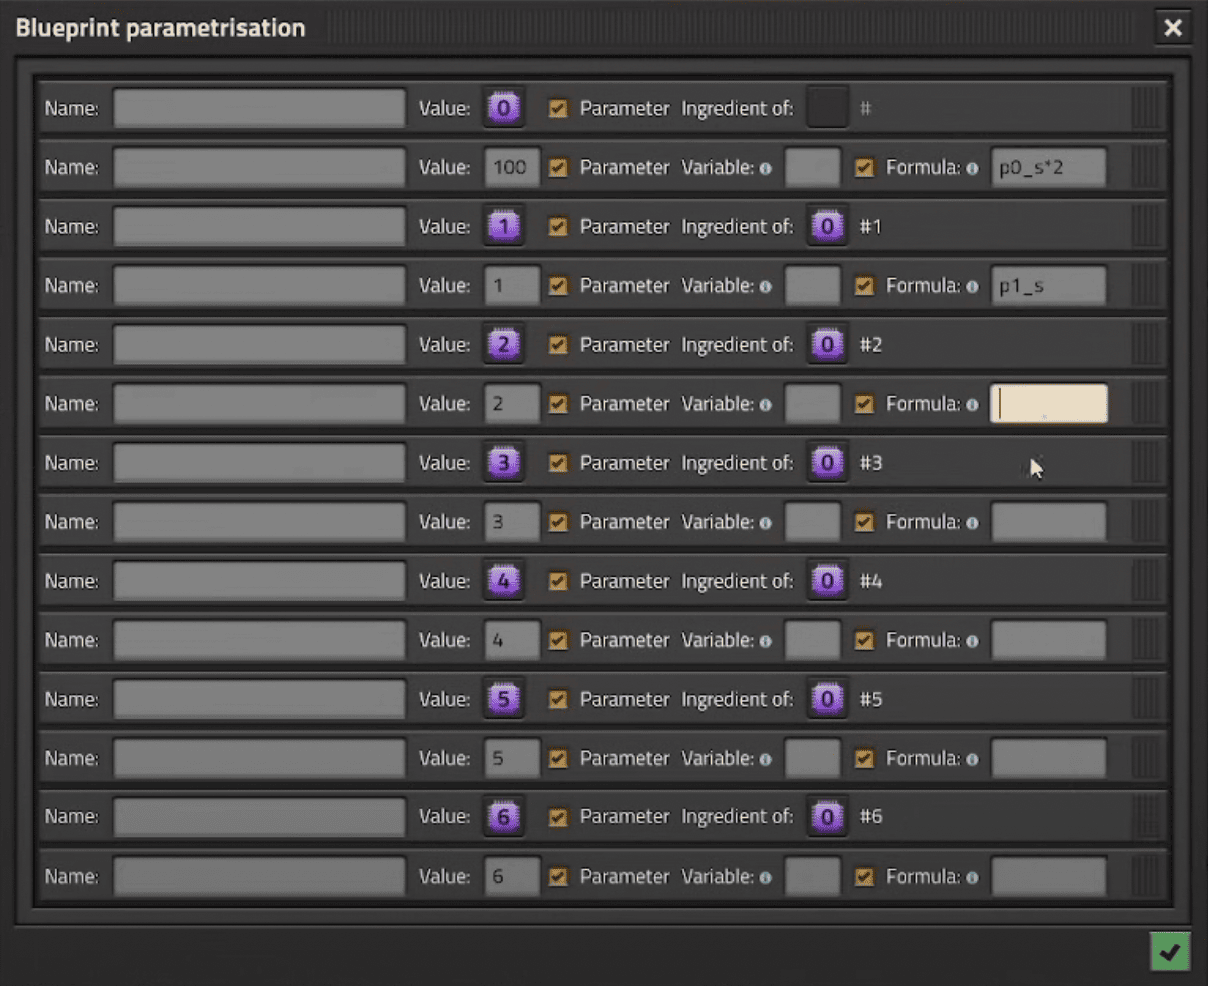Image resolution: width=1208 pixels, height=986 pixels.
Task: Click the Ingredient of icon beside #1
Action: click(x=827, y=226)
